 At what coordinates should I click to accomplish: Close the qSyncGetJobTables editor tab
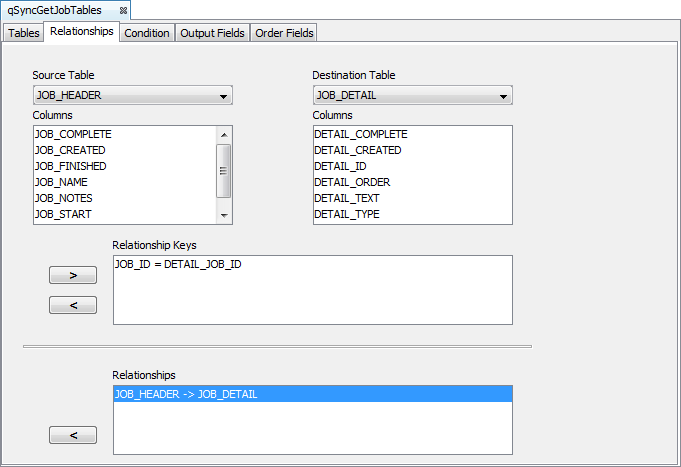click(x=123, y=10)
